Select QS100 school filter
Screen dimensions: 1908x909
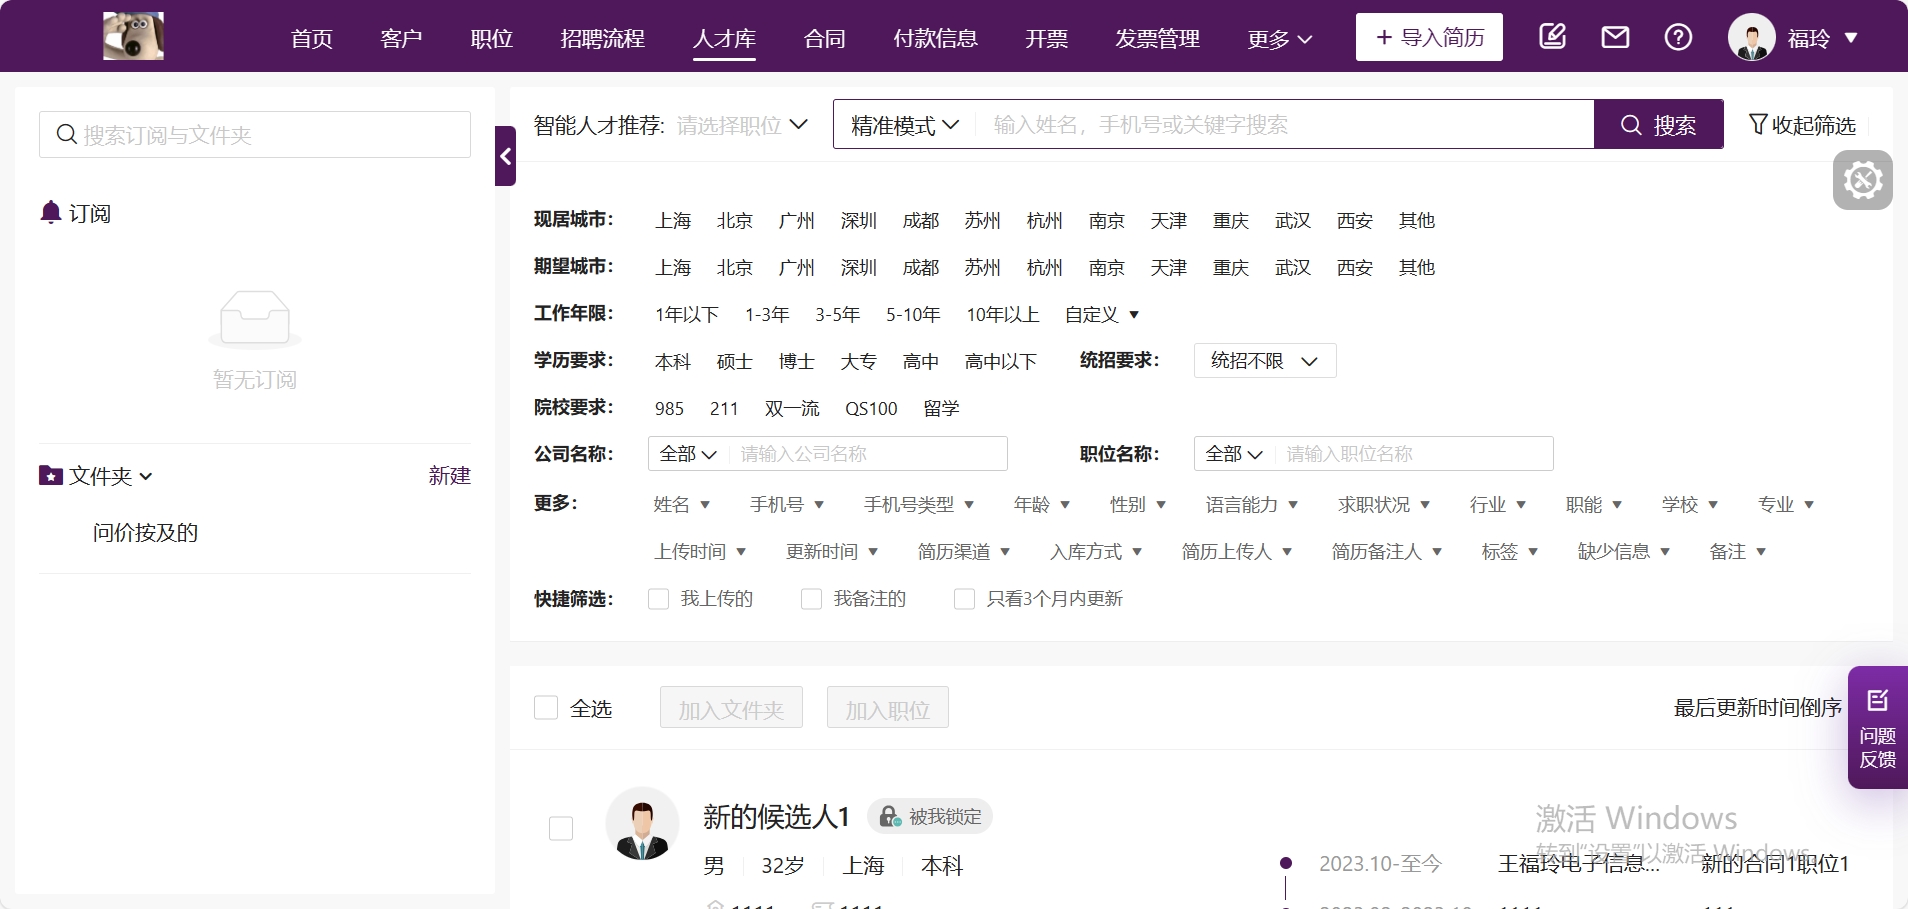point(871,409)
